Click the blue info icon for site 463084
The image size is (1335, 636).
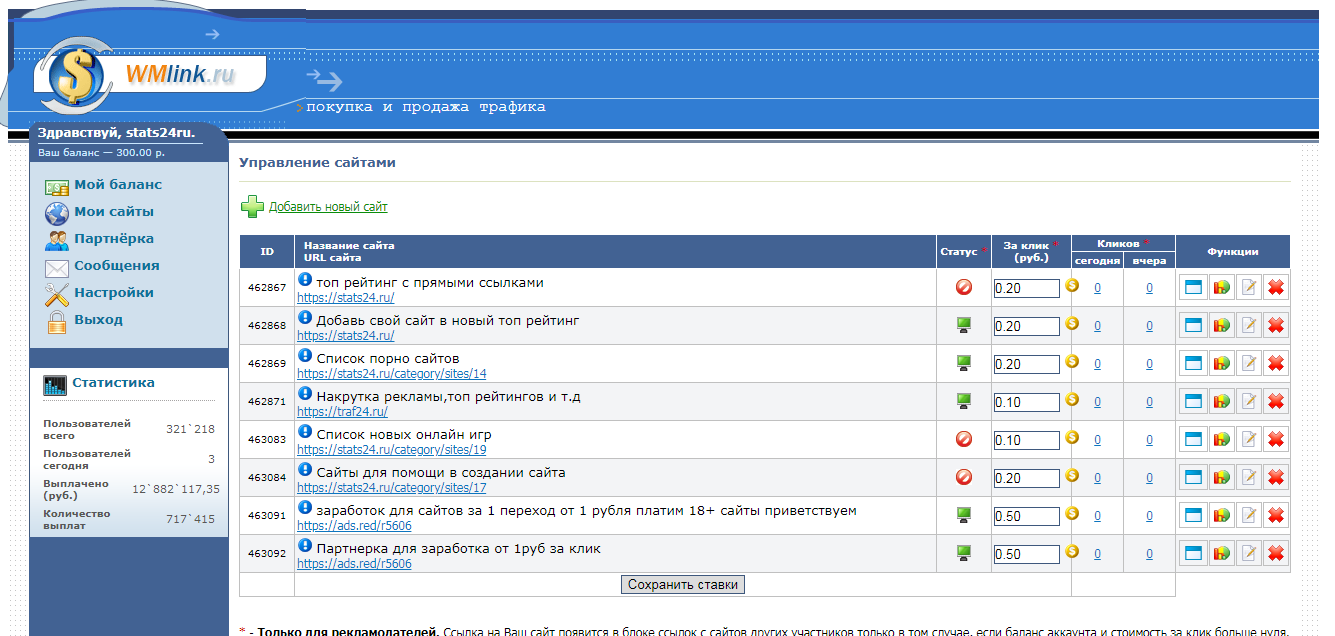click(305, 470)
